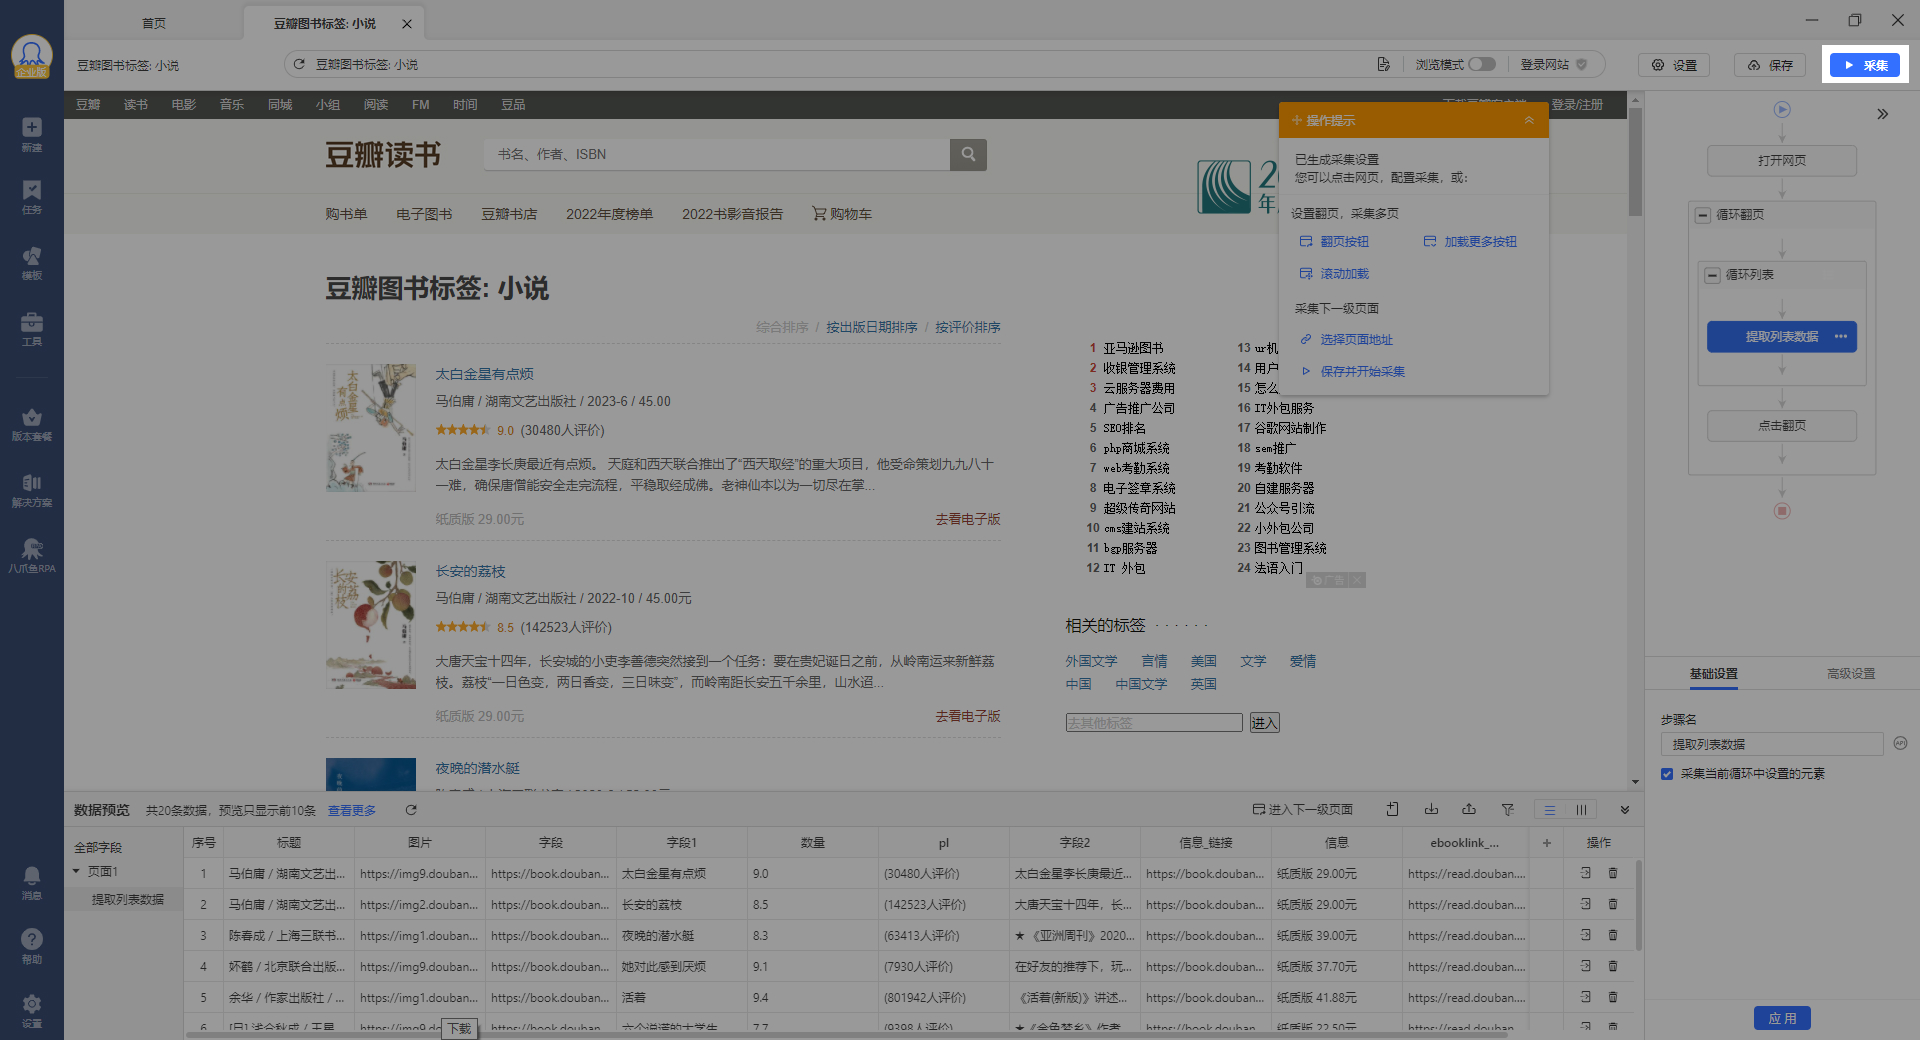This screenshot has height=1040, width=1920.
Task: Collapse the 循环翻页 loop box
Action: 1703,215
